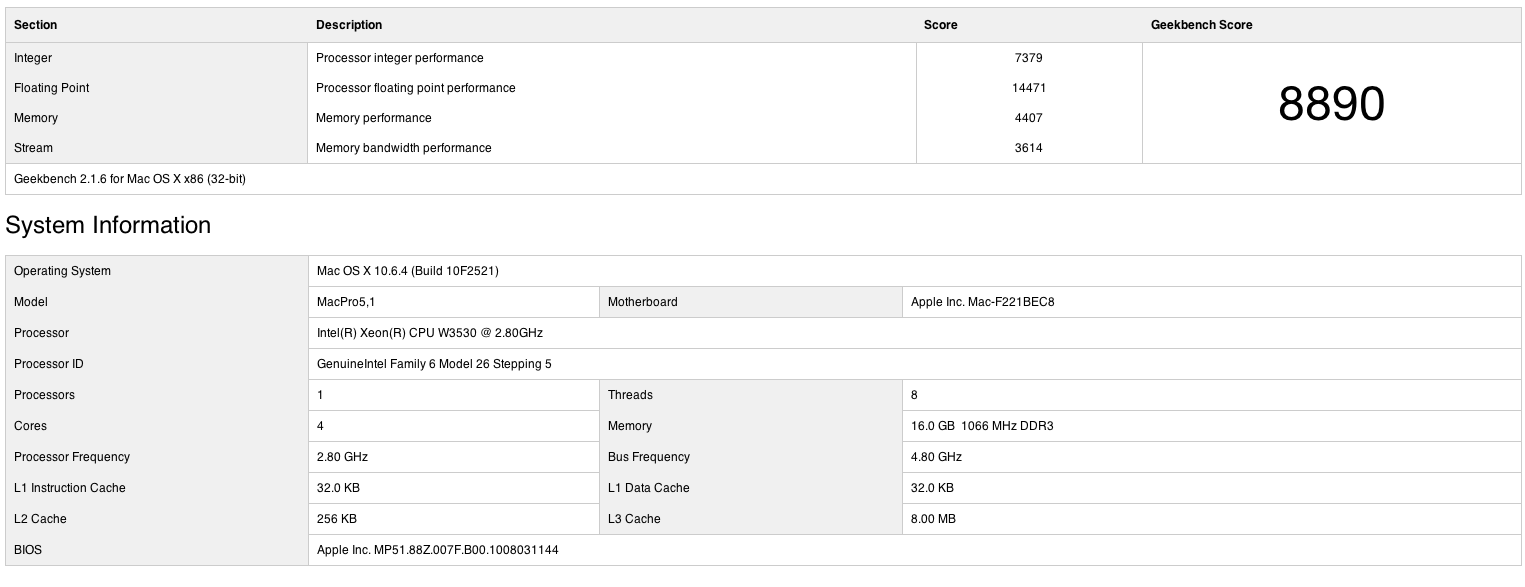This screenshot has height=587, width=1525.
Task: Click the Description column header
Action: click(x=349, y=25)
